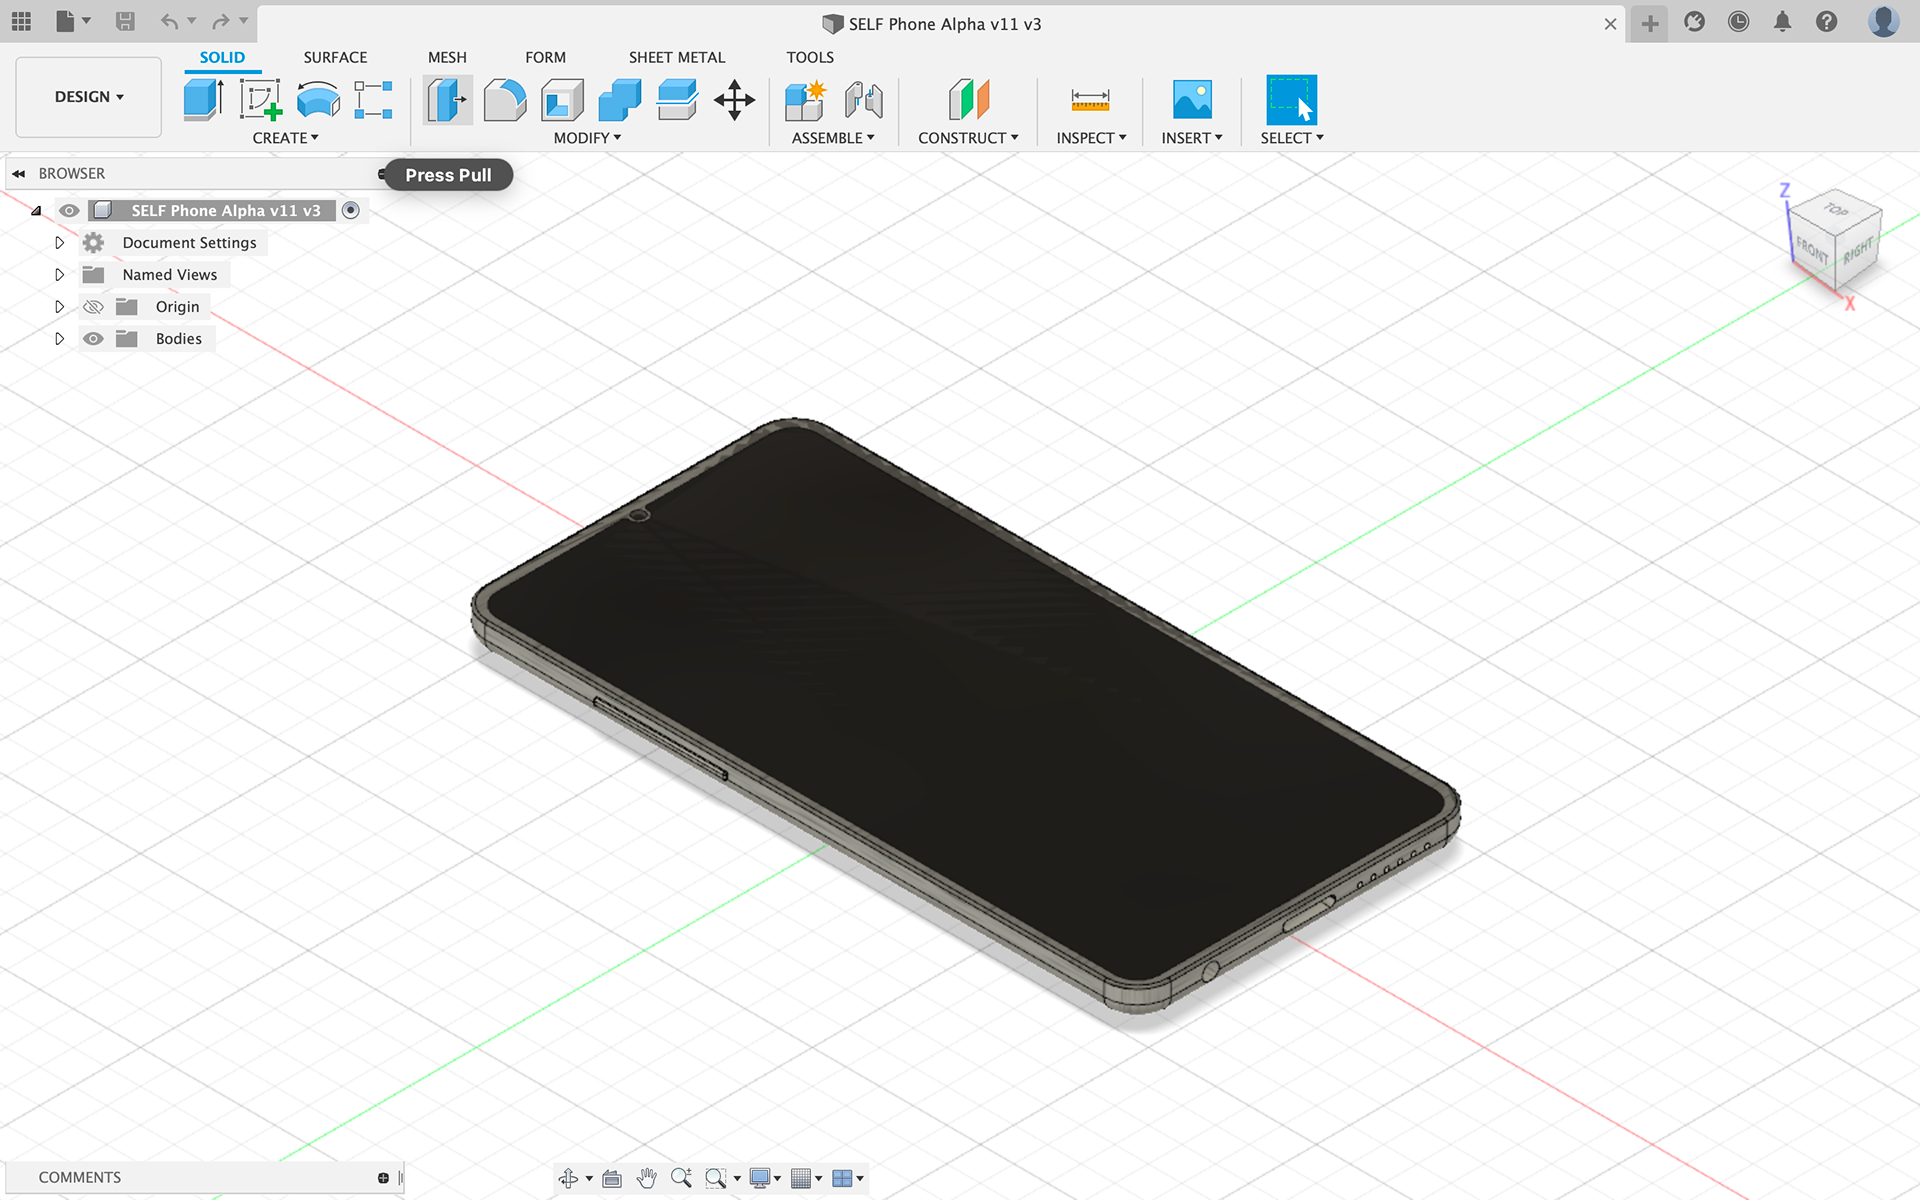Open the Help question mark icon
This screenshot has height=1200, width=1920.
(1826, 21)
